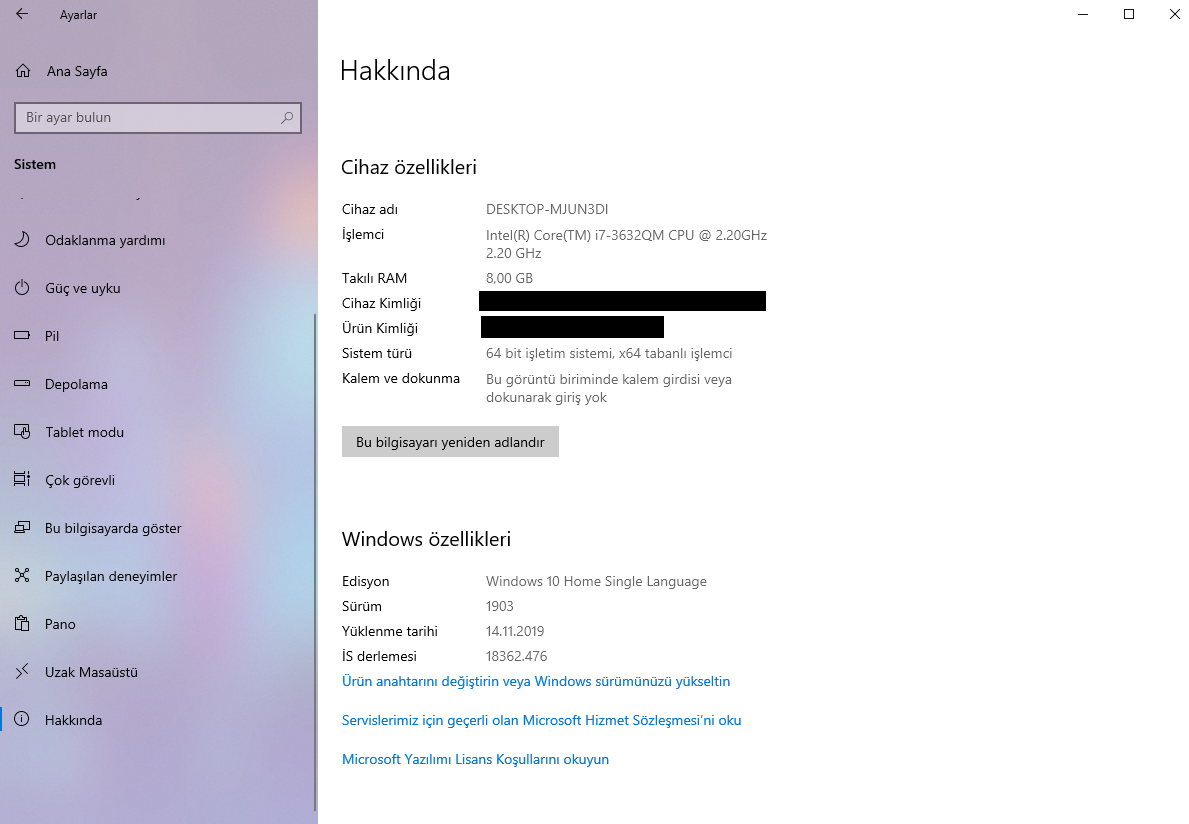Maximize the Ayarlar window
This screenshot has width=1189, height=824.
[1128, 14]
